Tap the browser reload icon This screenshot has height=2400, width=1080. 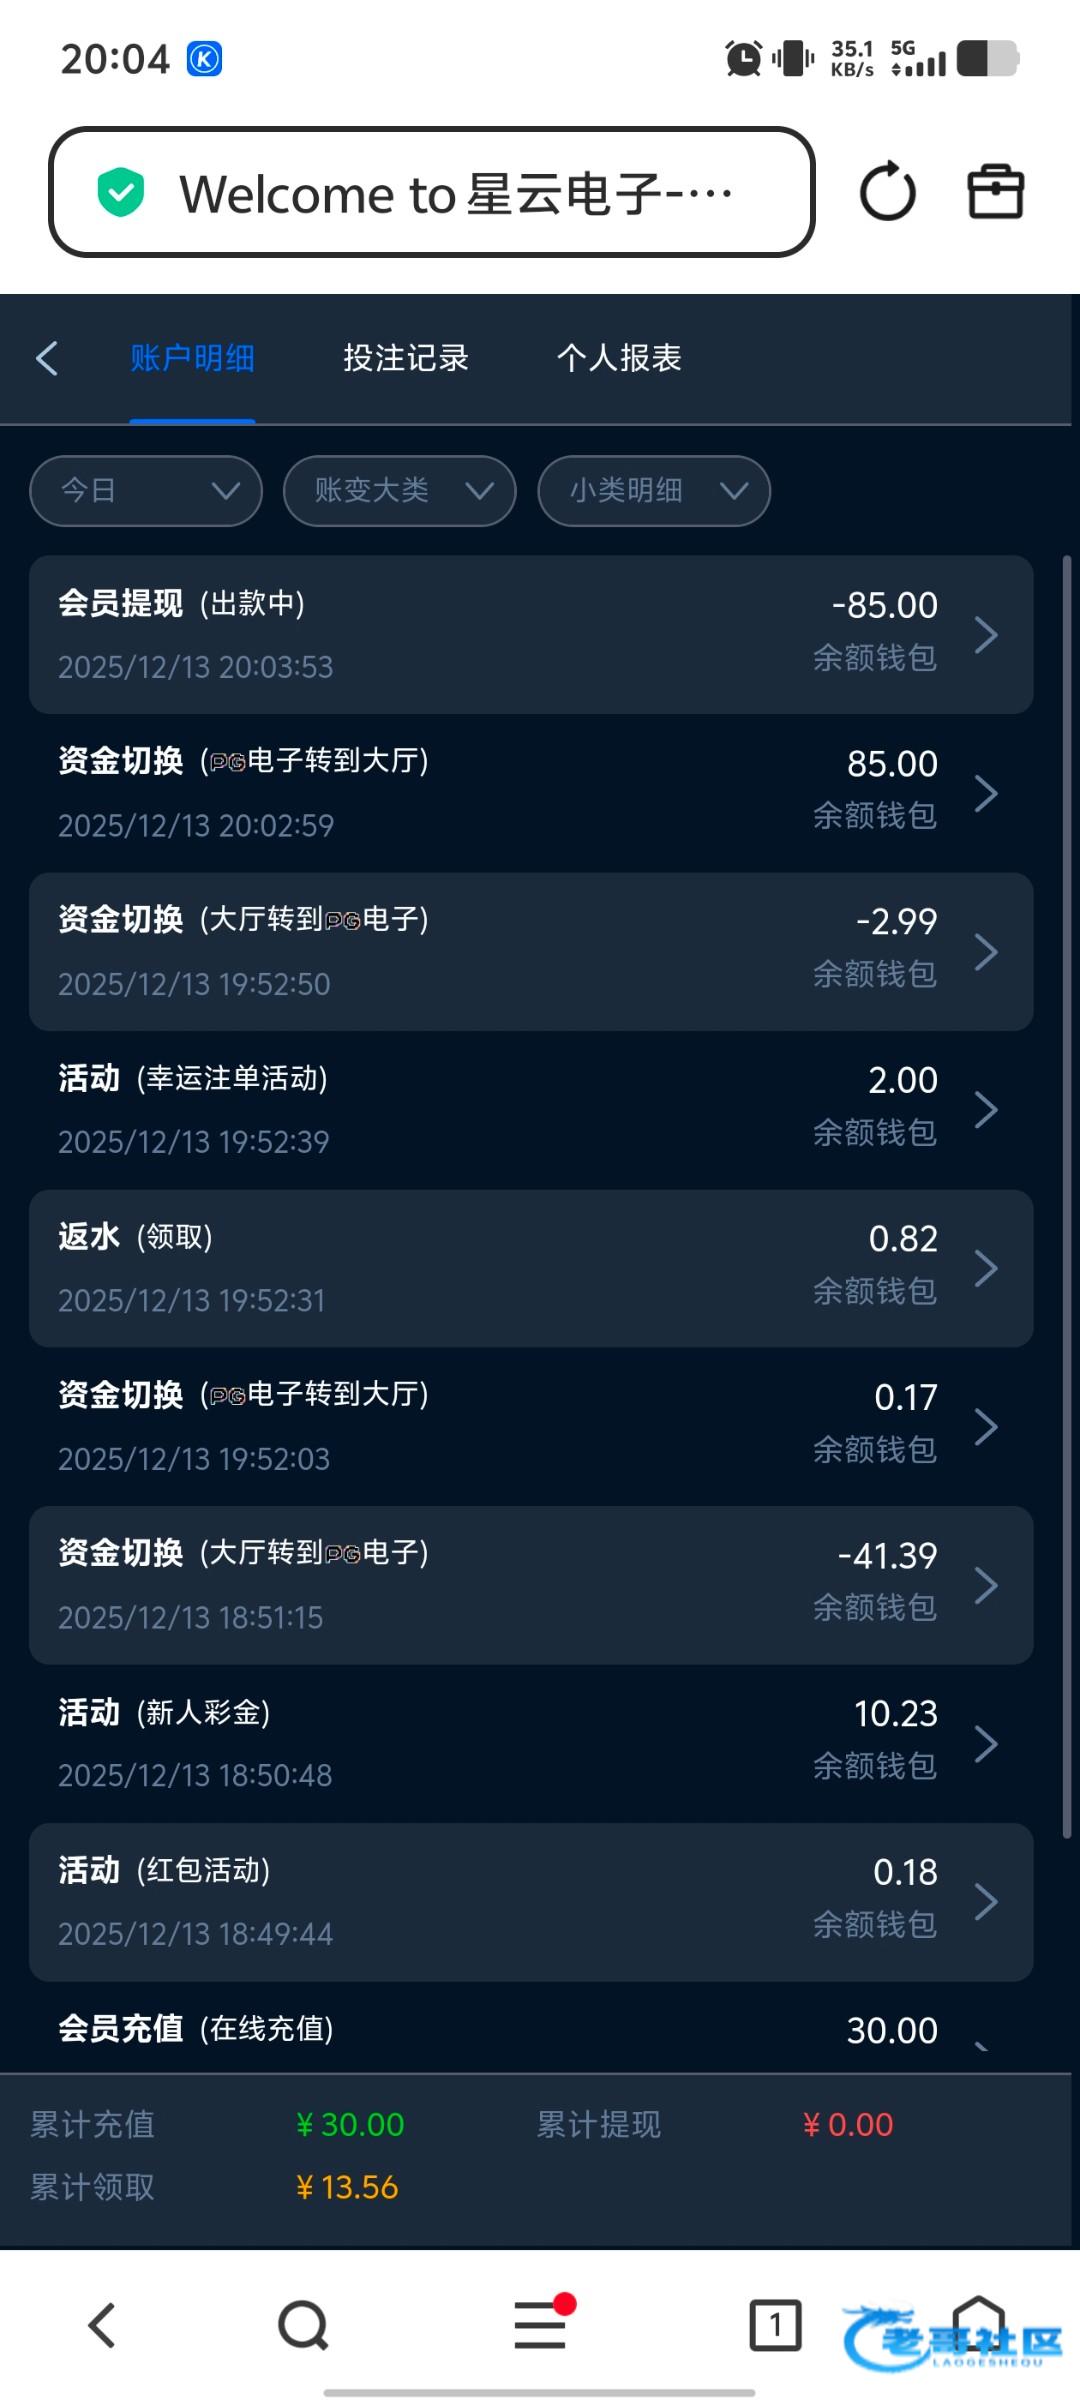(887, 192)
